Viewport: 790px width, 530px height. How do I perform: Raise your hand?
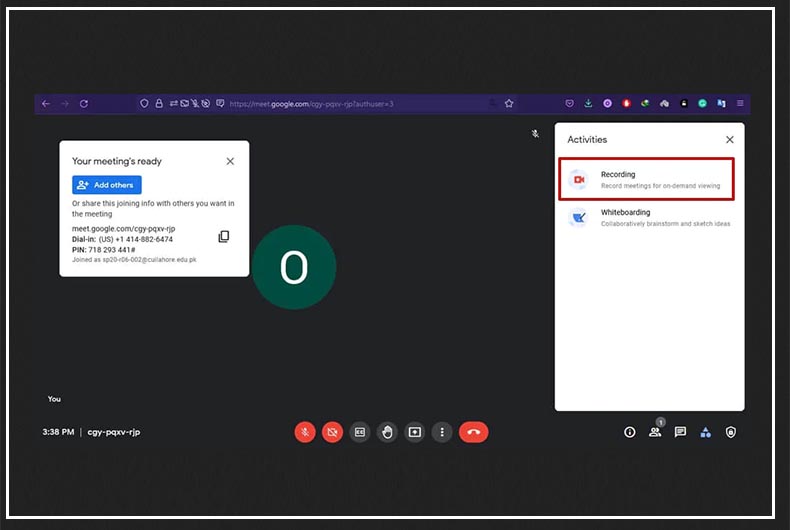(387, 432)
